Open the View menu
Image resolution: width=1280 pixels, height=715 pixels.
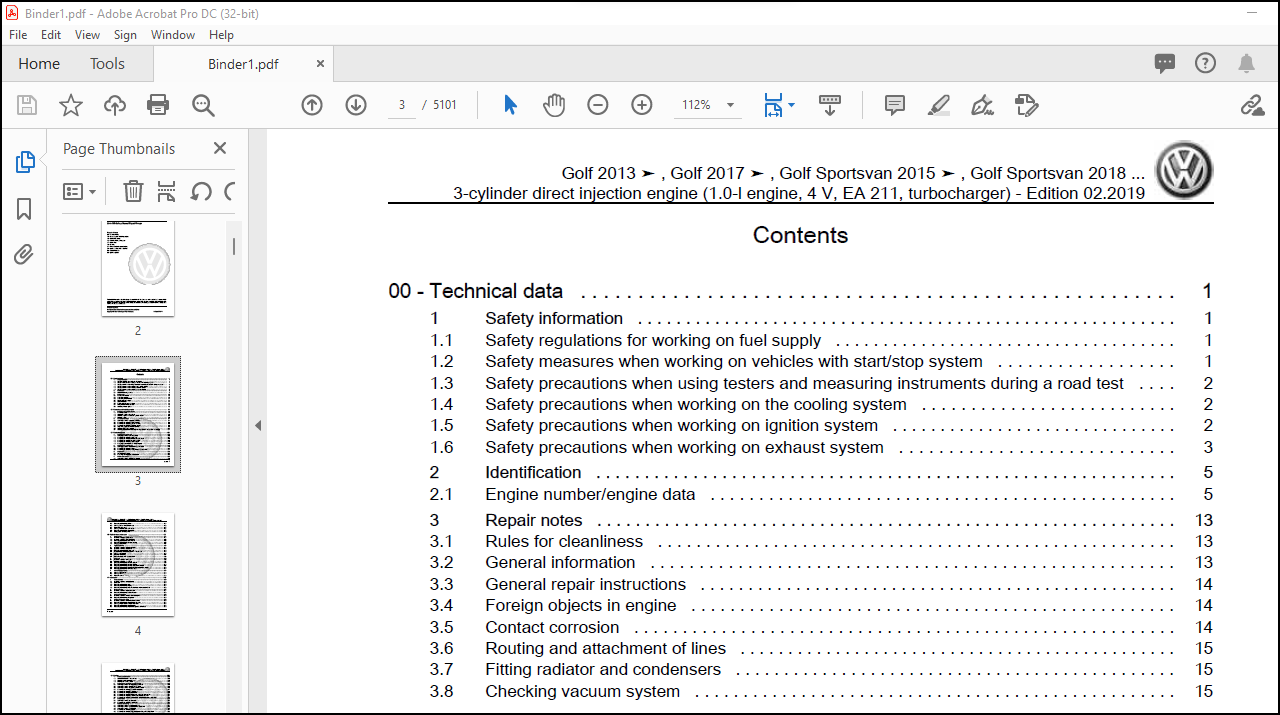coord(88,34)
